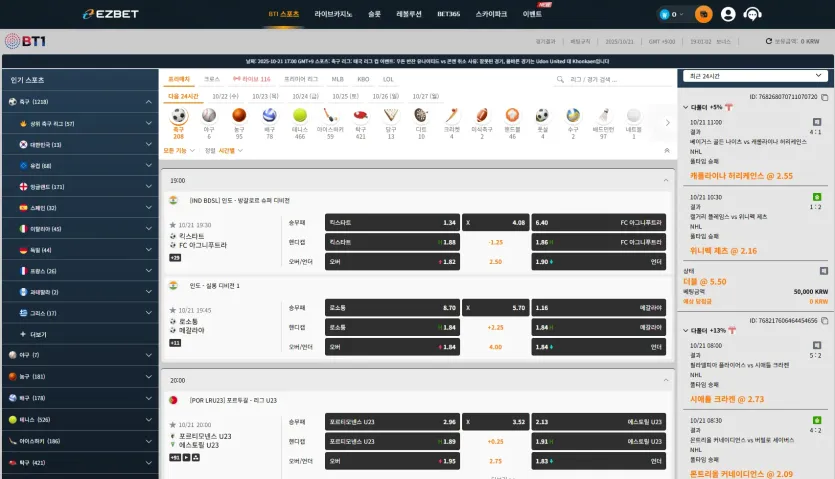Image resolution: width=835 pixels, height=479 pixels.
Task: Open the BT1 sports menu item
Action: 283,14
